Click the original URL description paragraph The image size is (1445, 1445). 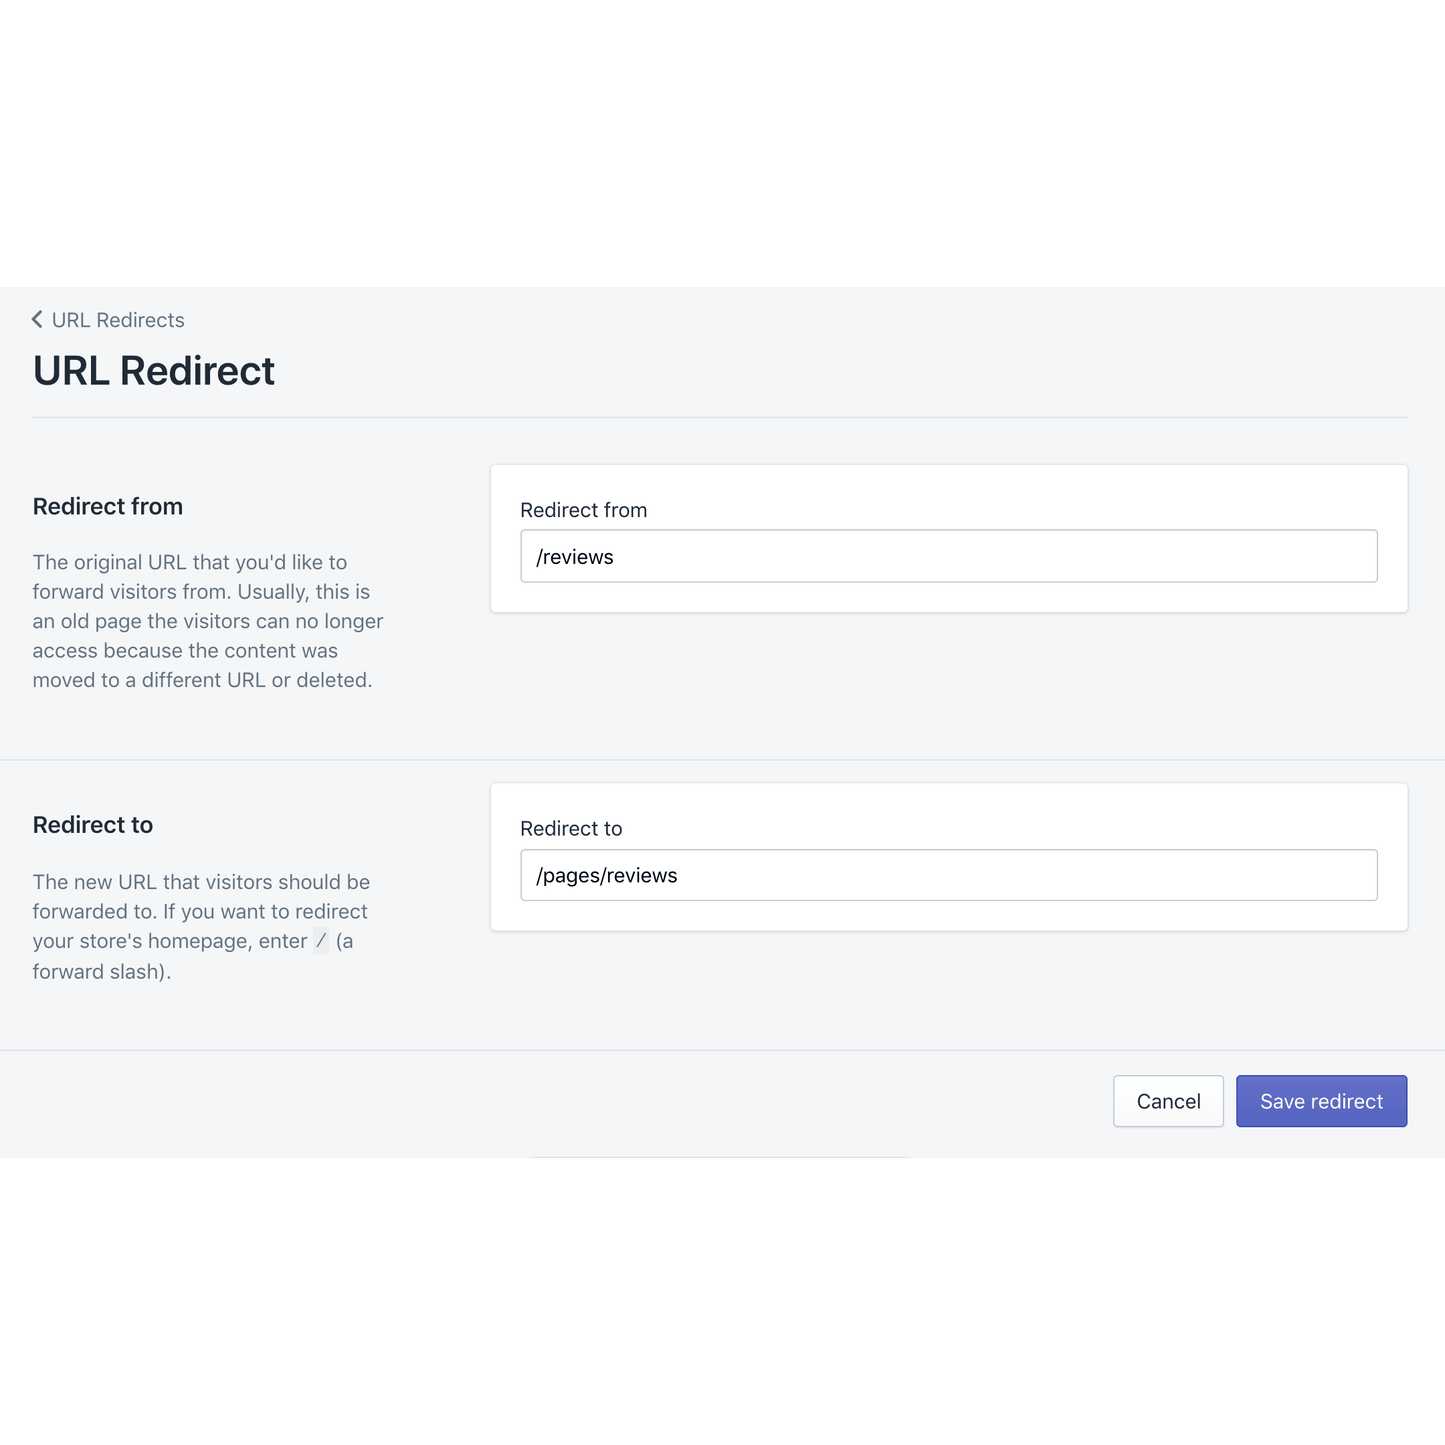[x=208, y=621]
